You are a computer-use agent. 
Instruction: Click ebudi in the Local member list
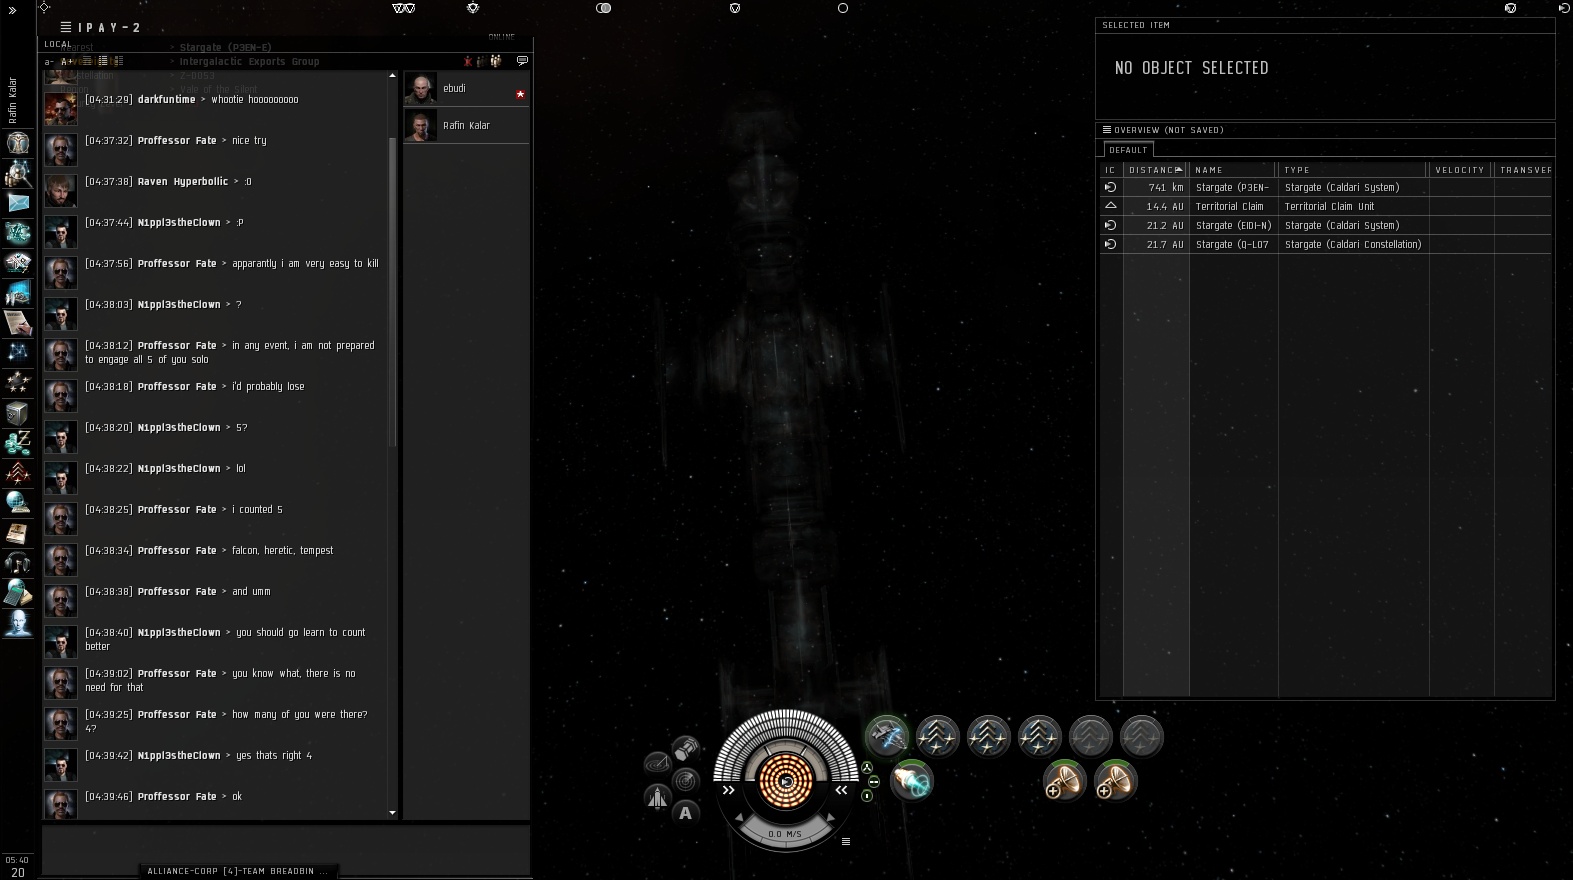click(466, 88)
